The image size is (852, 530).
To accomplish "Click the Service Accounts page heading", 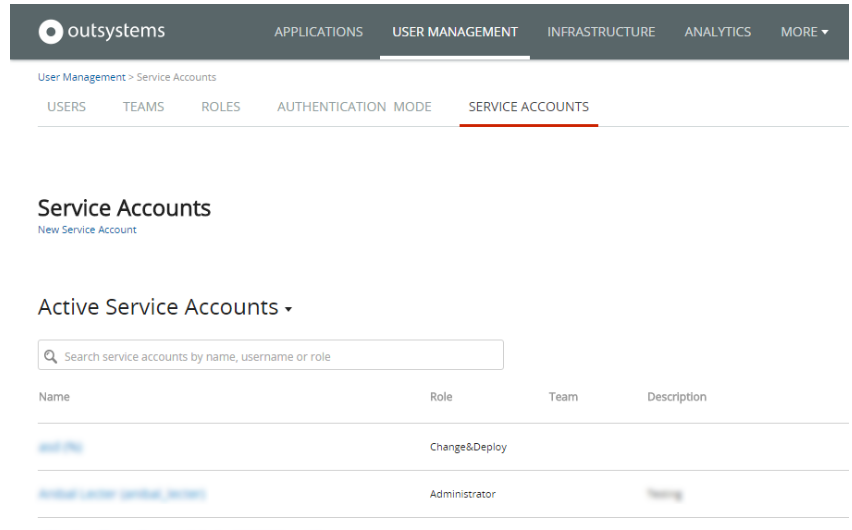I will point(124,208).
